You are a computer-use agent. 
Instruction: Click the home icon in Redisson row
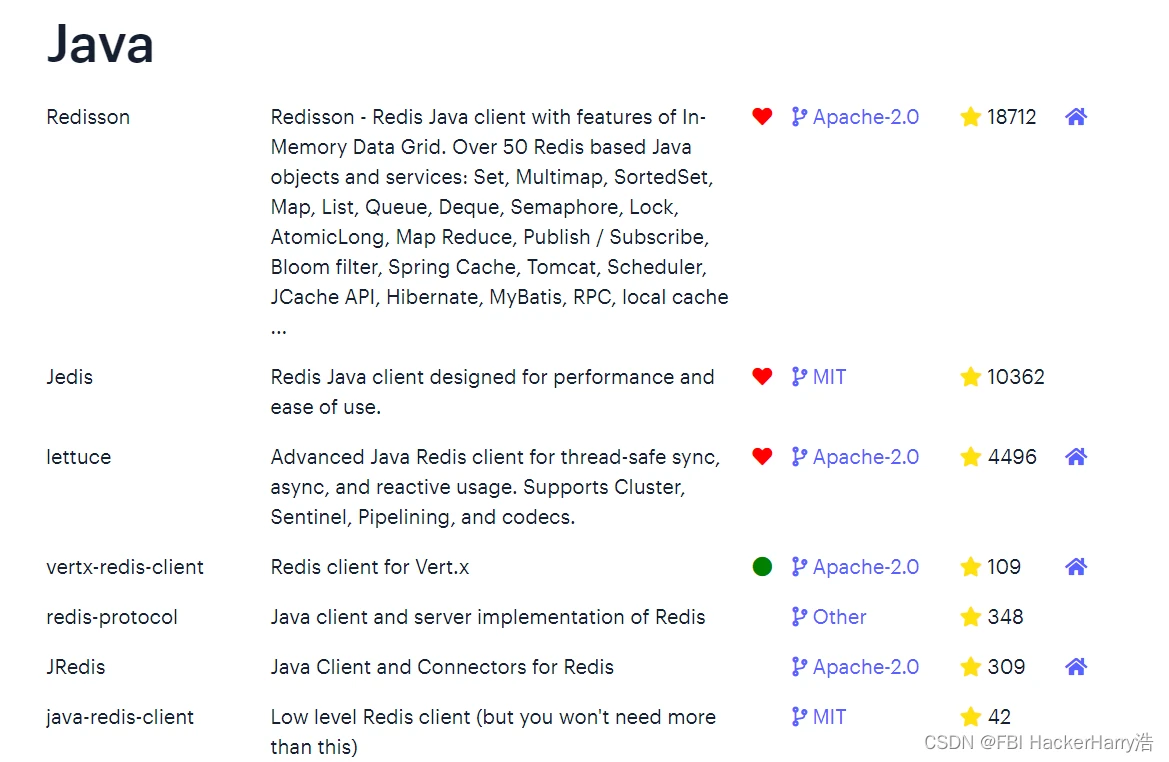point(1076,117)
